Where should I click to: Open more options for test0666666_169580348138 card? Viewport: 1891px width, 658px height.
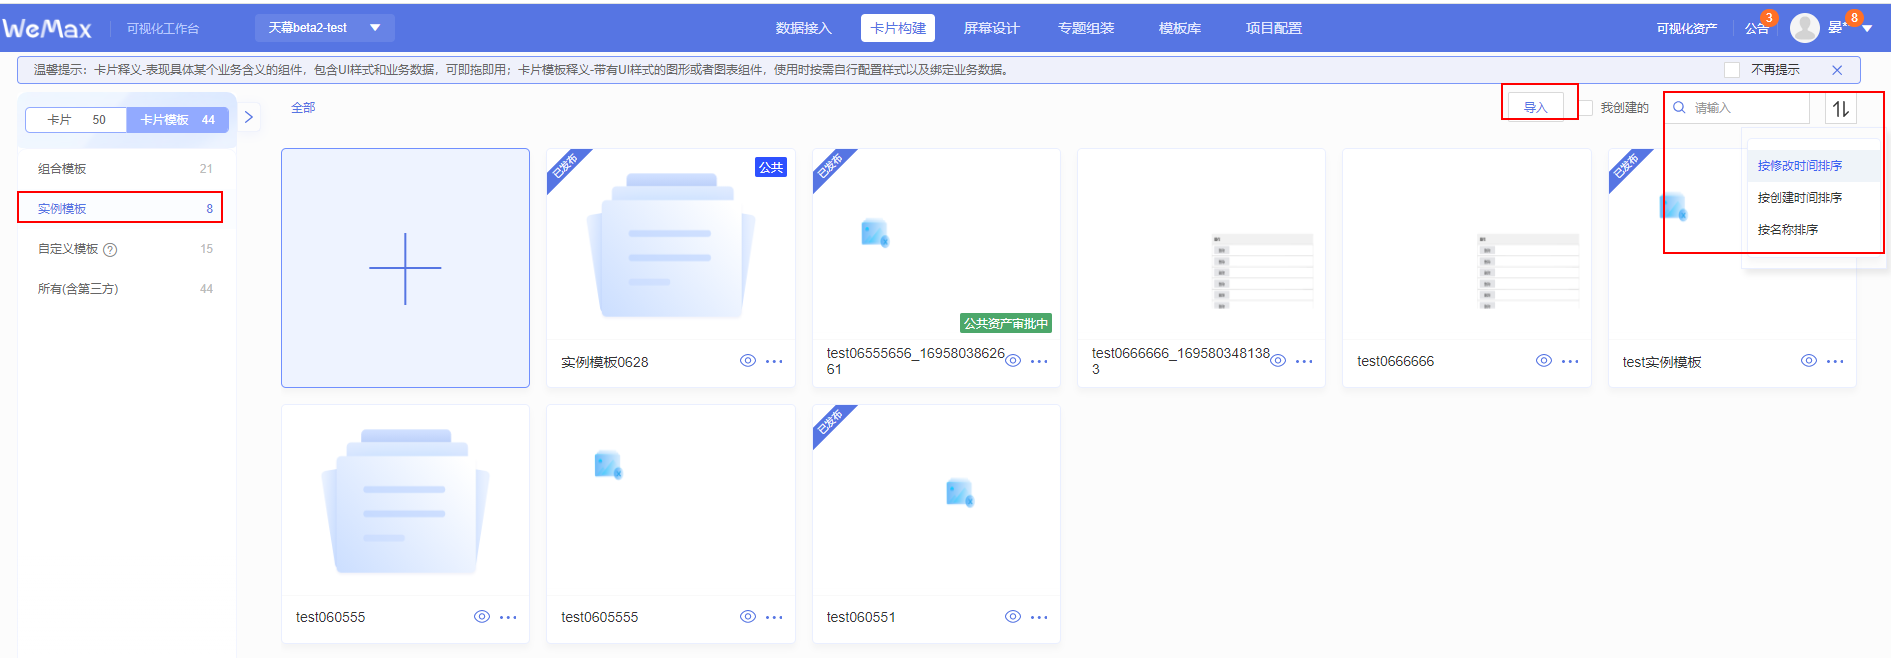[x=1304, y=362]
